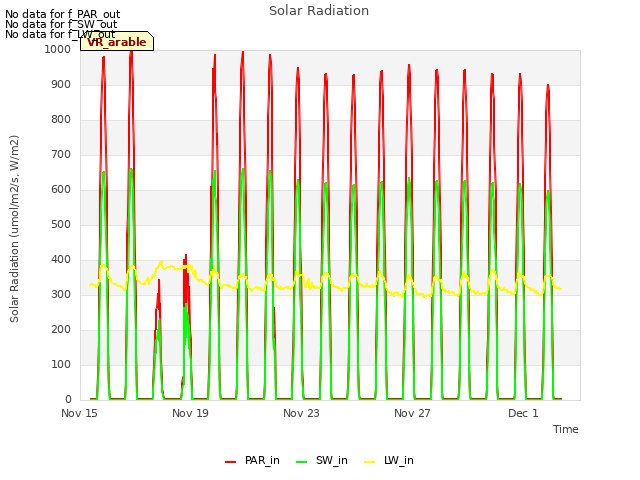Click the 300 y-axis tick label
This screenshot has width=640, height=480.
[61, 295]
